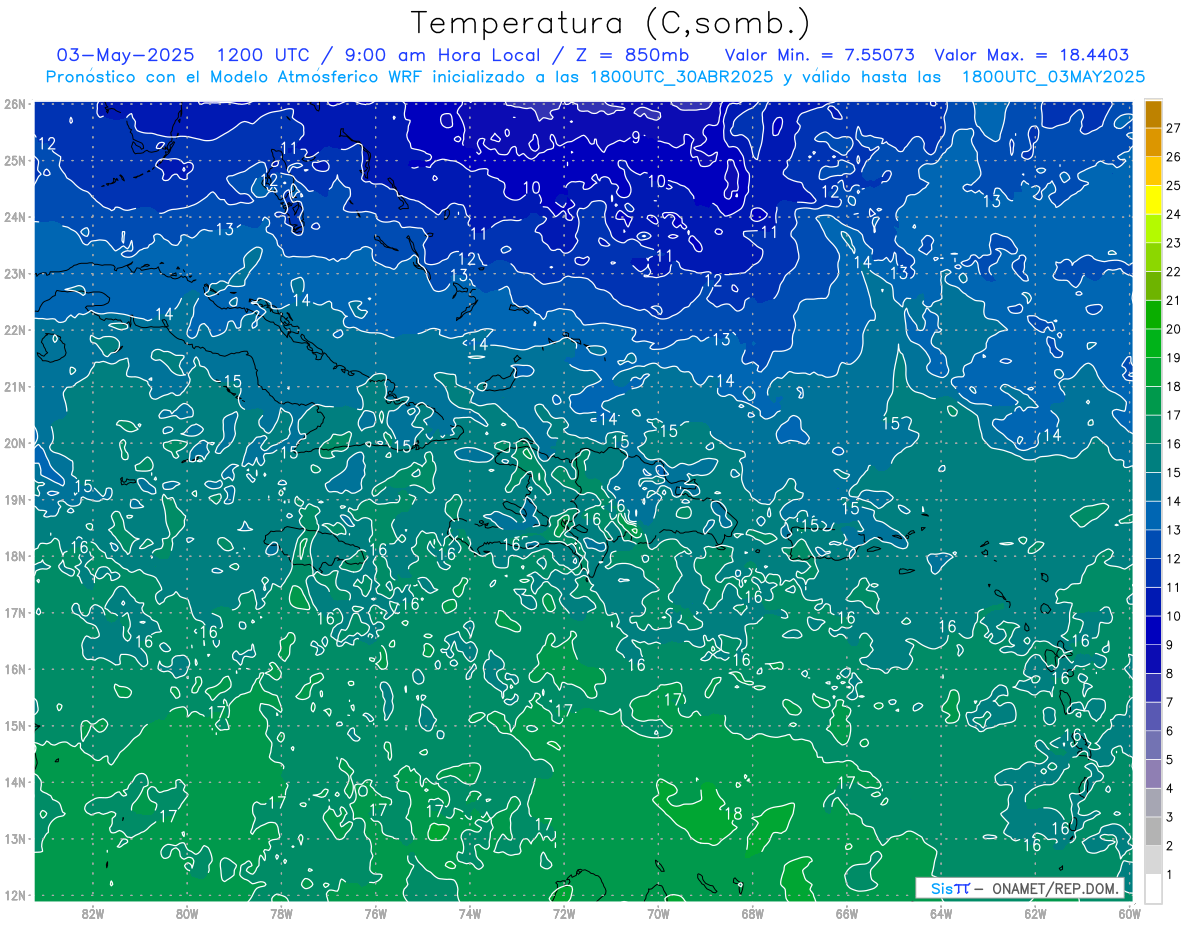Click the "16N" latitude axis label
The width and height of the screenshot is (1200, 927).
pos(14,669)
